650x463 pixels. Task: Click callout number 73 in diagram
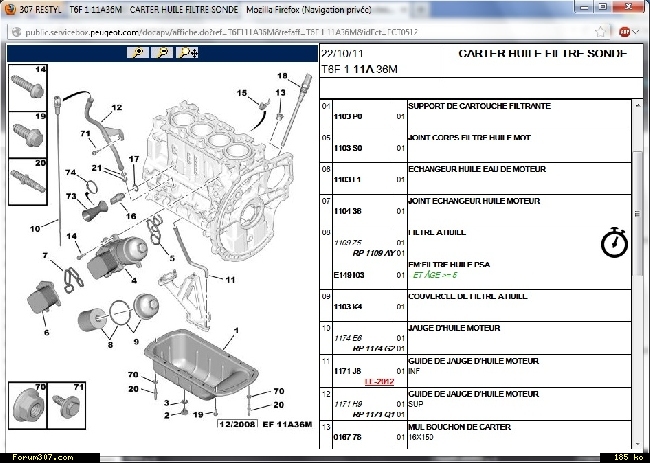pos(71,196)
